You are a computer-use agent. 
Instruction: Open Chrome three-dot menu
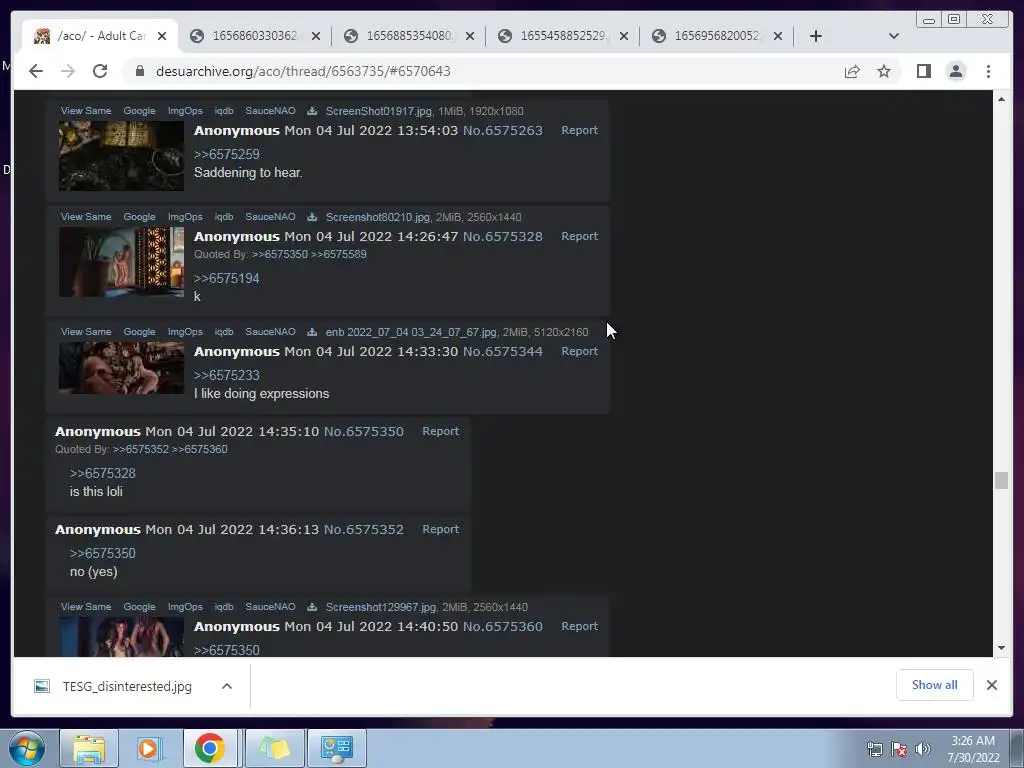[988, 71]
